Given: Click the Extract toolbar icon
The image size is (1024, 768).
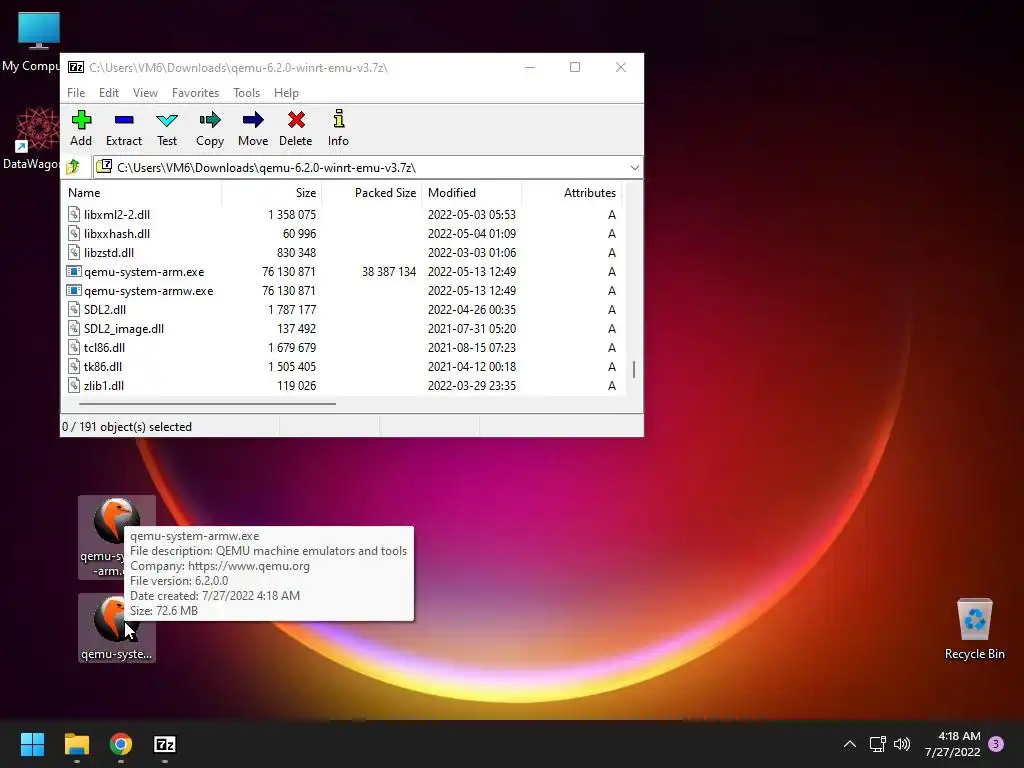Looking at the screenshot, I should (123, 120).
